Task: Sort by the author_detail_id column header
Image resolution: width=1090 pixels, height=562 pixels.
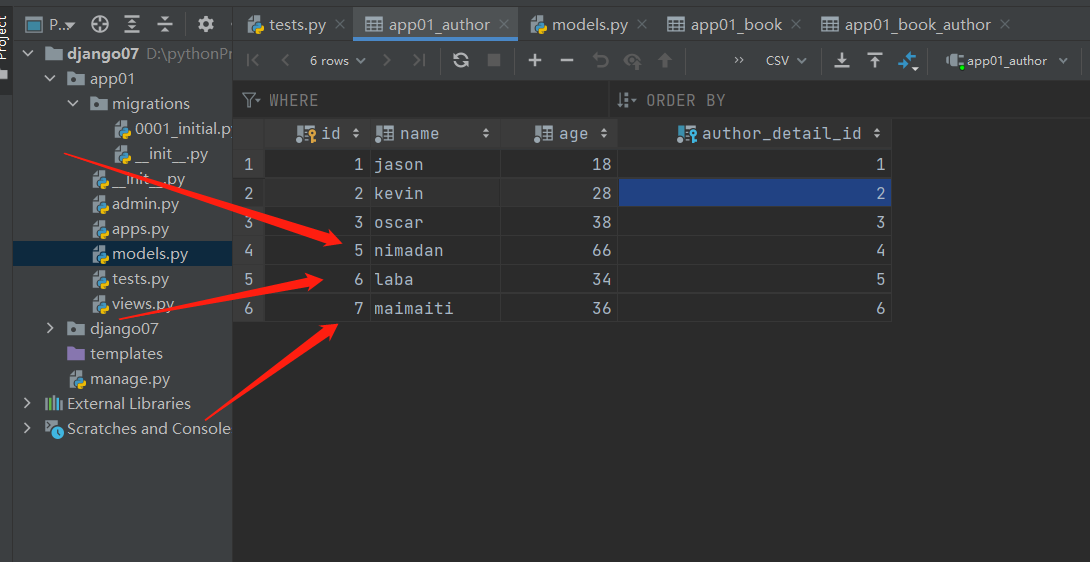Action: pyautogui.click(x=754, y=133)
